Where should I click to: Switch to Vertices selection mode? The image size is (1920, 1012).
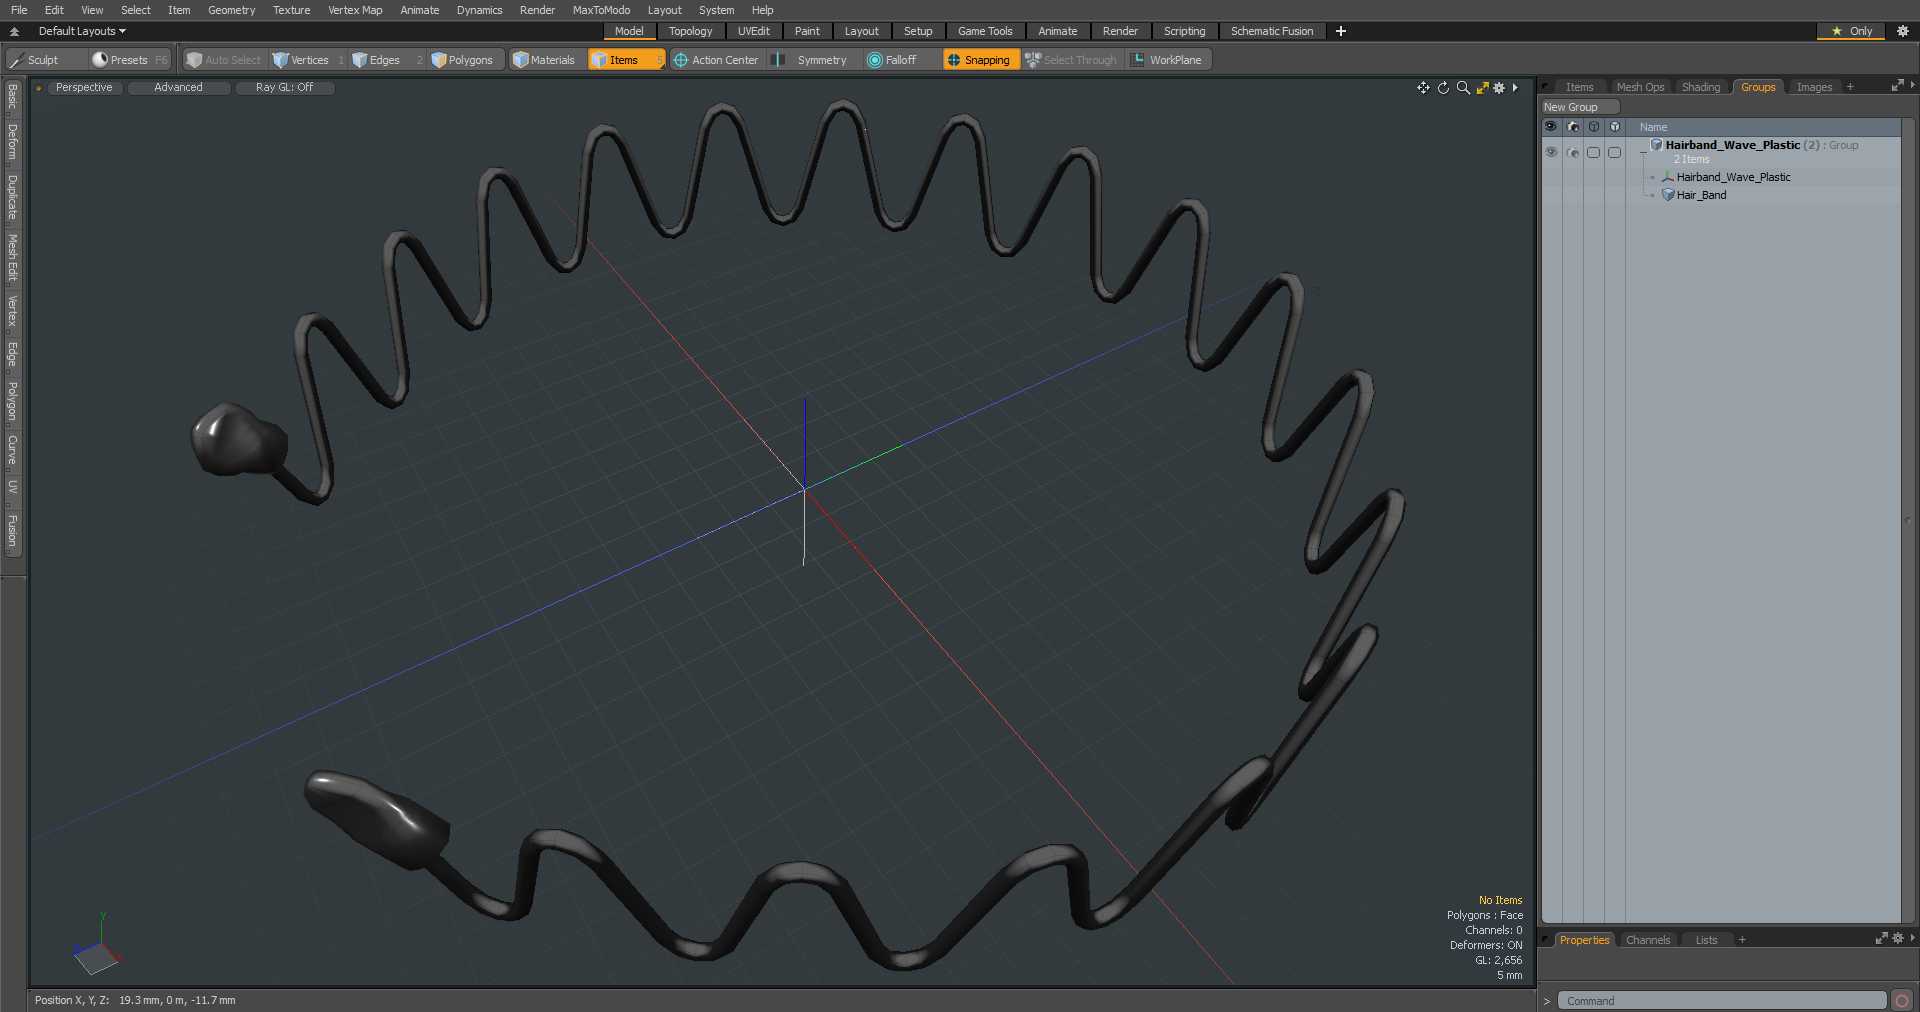click(308, 60)
